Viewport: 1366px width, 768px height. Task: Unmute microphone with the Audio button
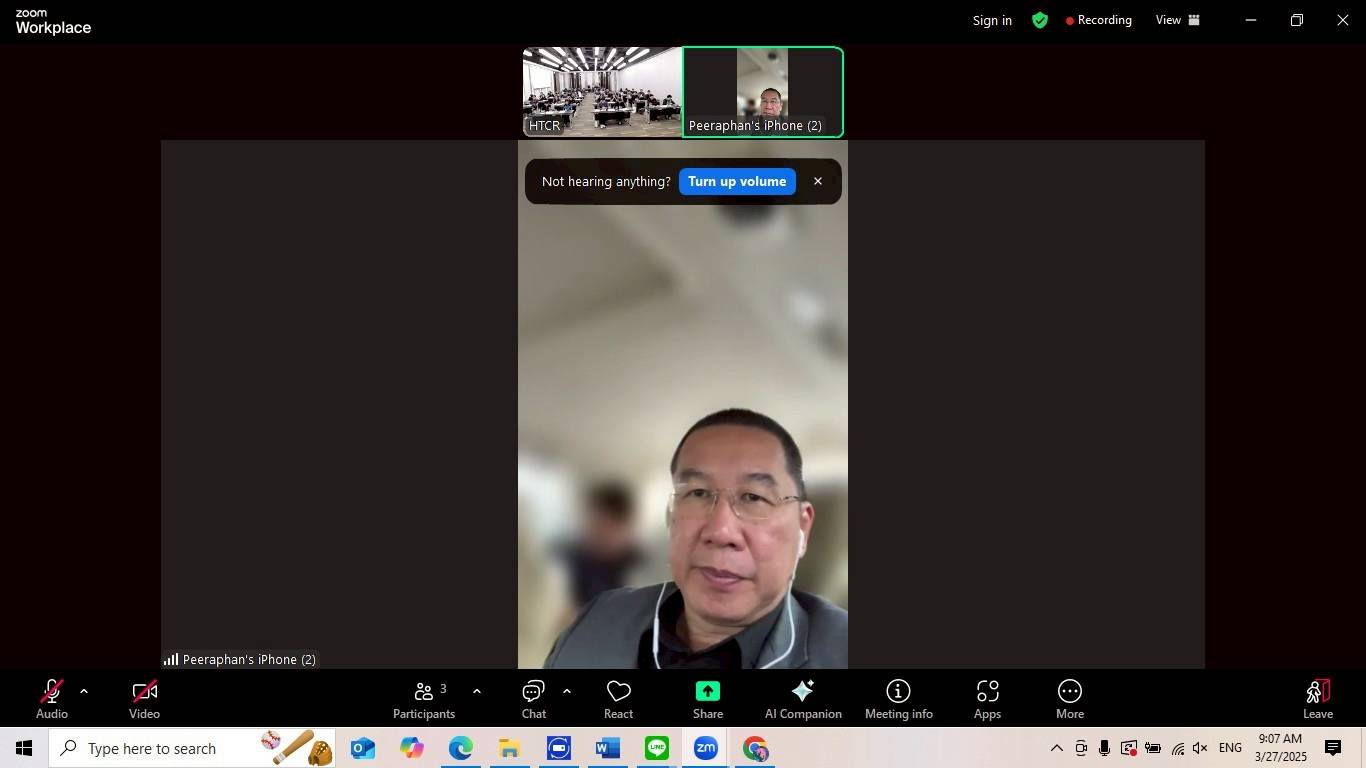pyautogui.click(x=51, y=698)
